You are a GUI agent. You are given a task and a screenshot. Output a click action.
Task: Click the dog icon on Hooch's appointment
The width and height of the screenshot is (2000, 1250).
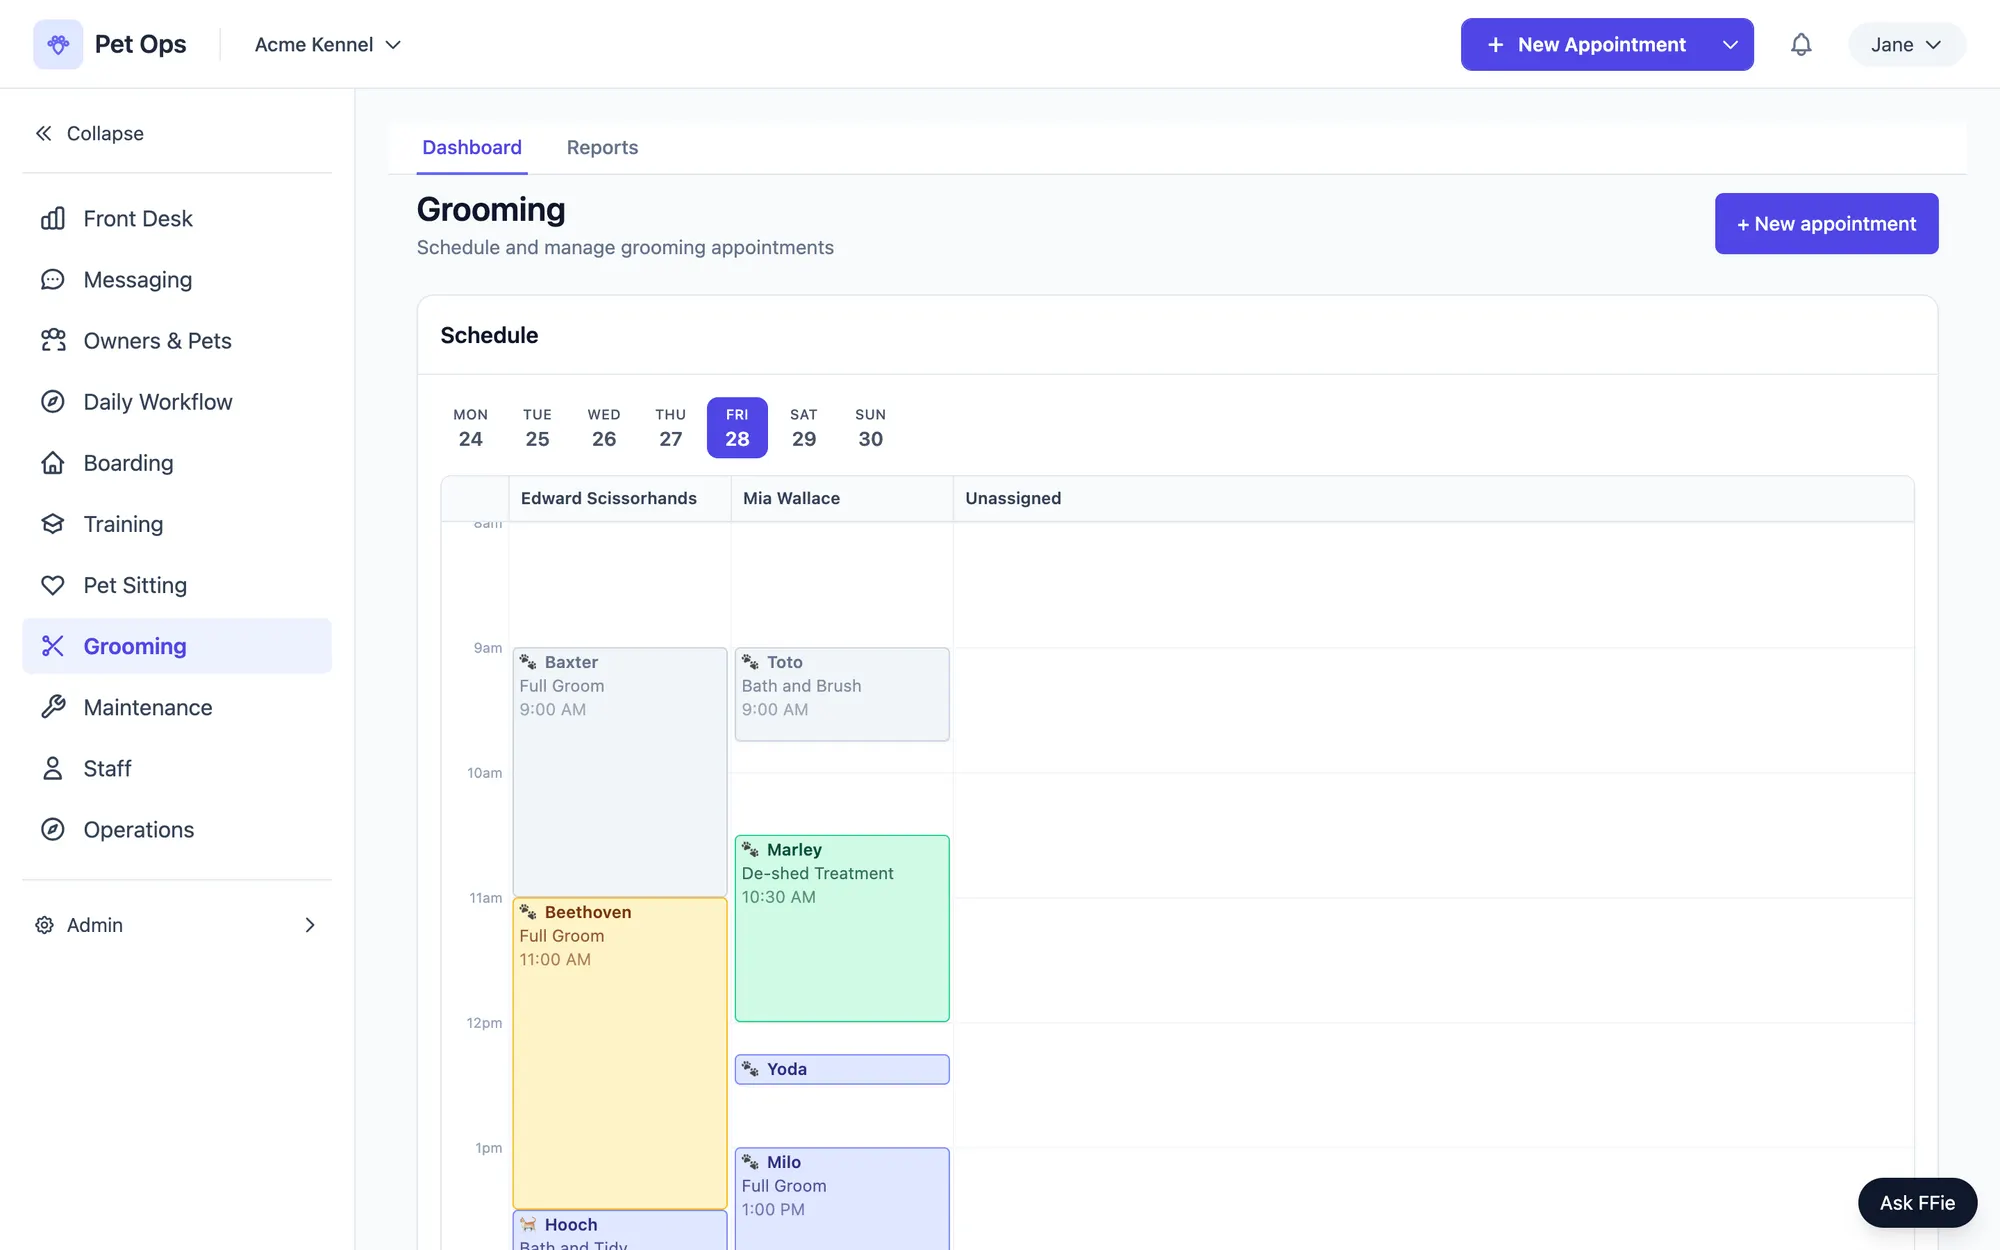(528, 1224)
